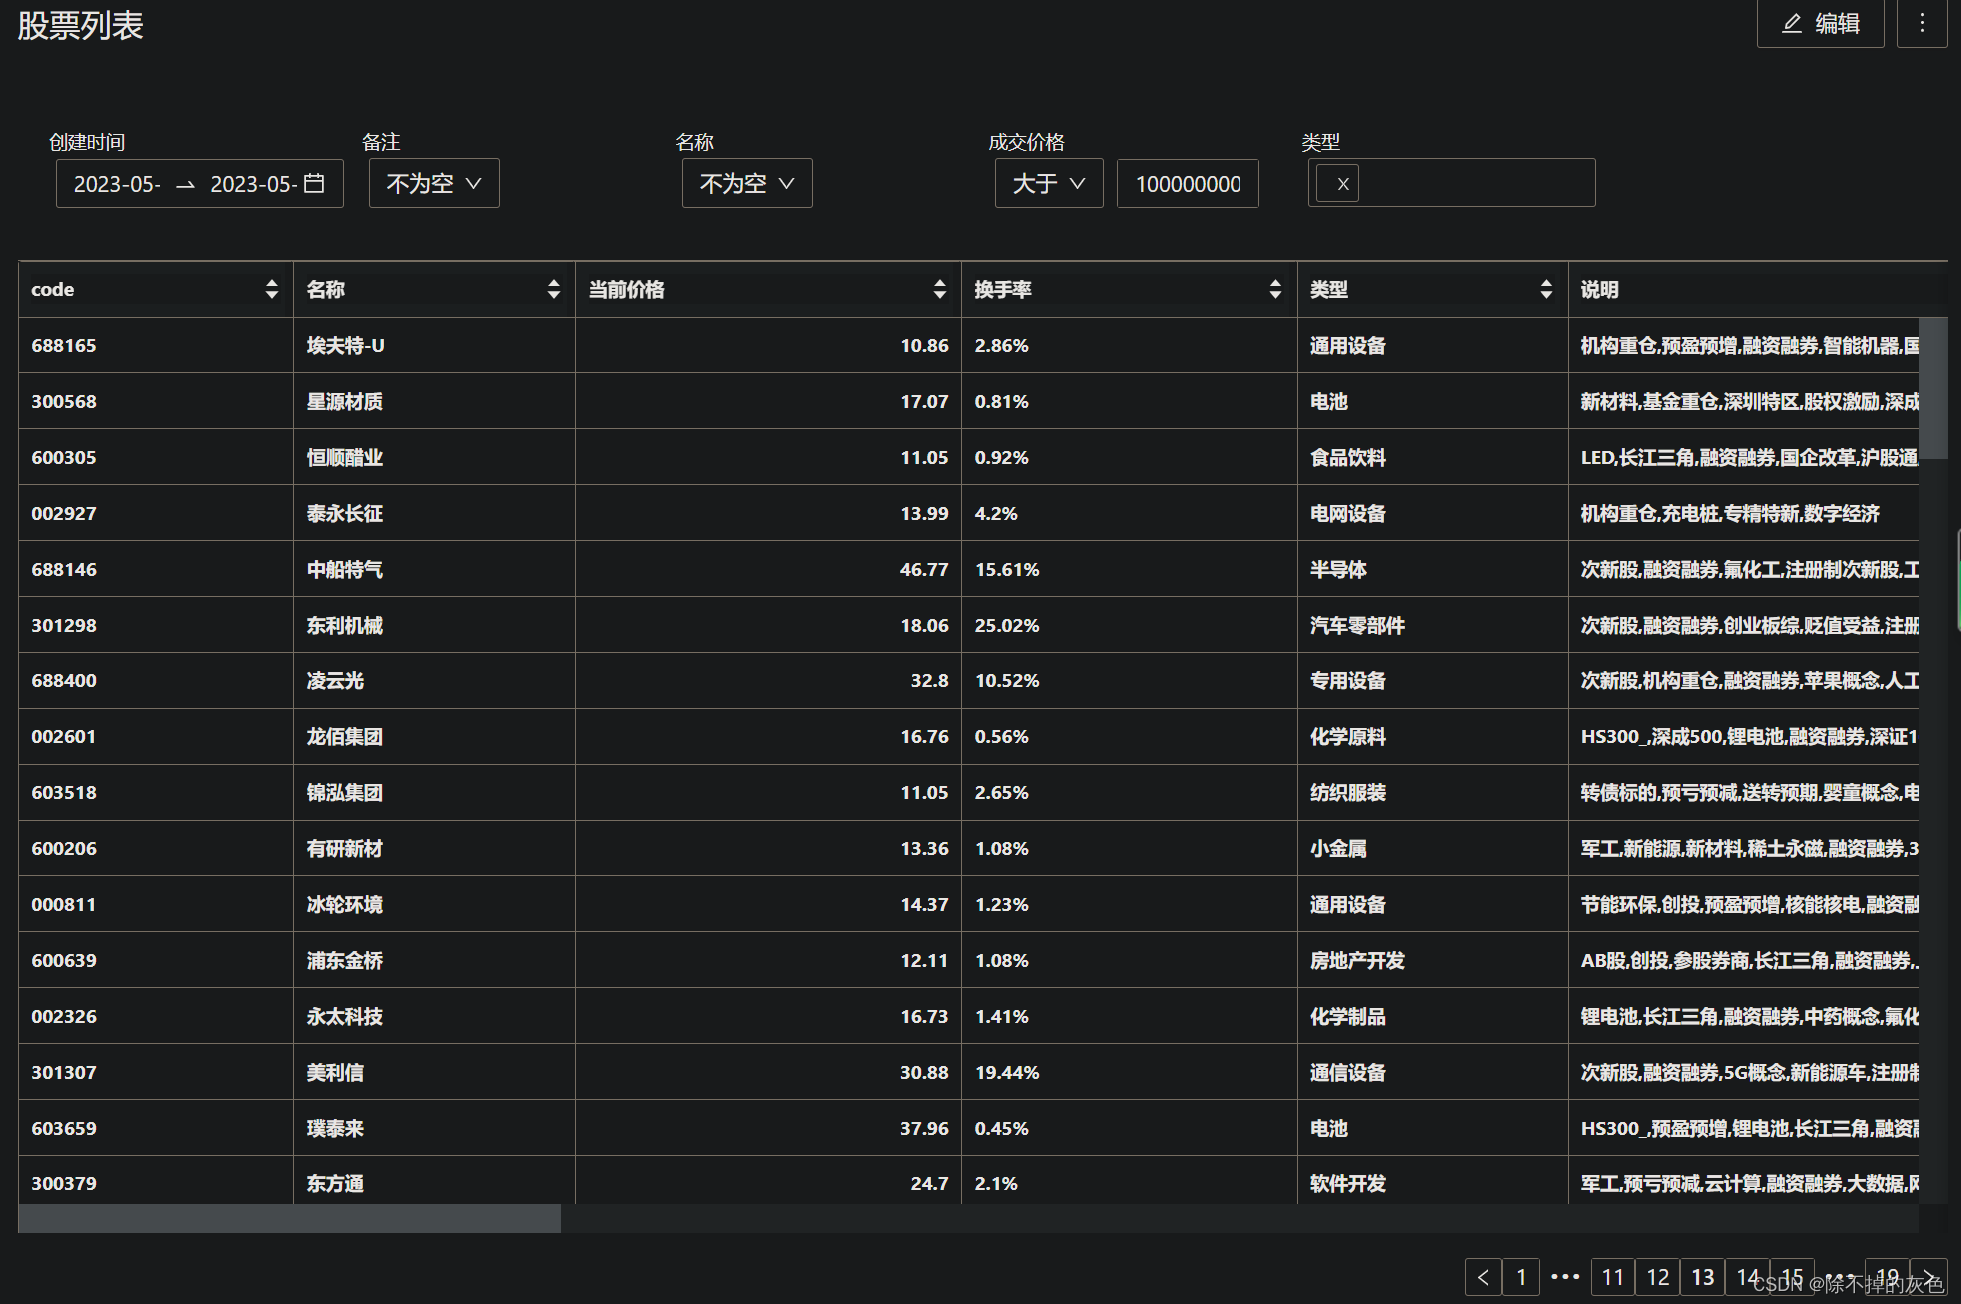Screen dimensions: 1961x1304
Task: Sort table by code column arrows
Action: coord(271,289)
